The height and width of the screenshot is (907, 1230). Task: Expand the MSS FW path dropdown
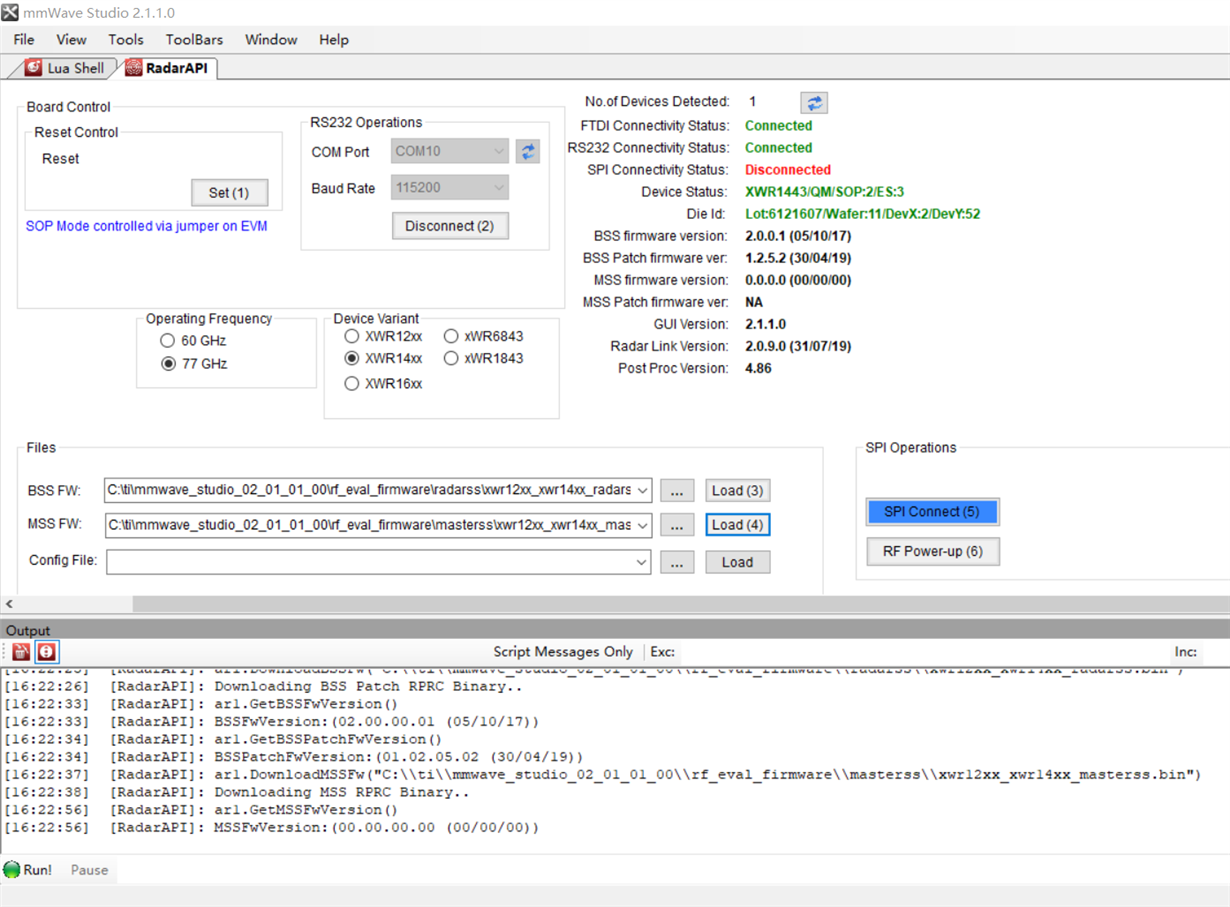(642, 525)
